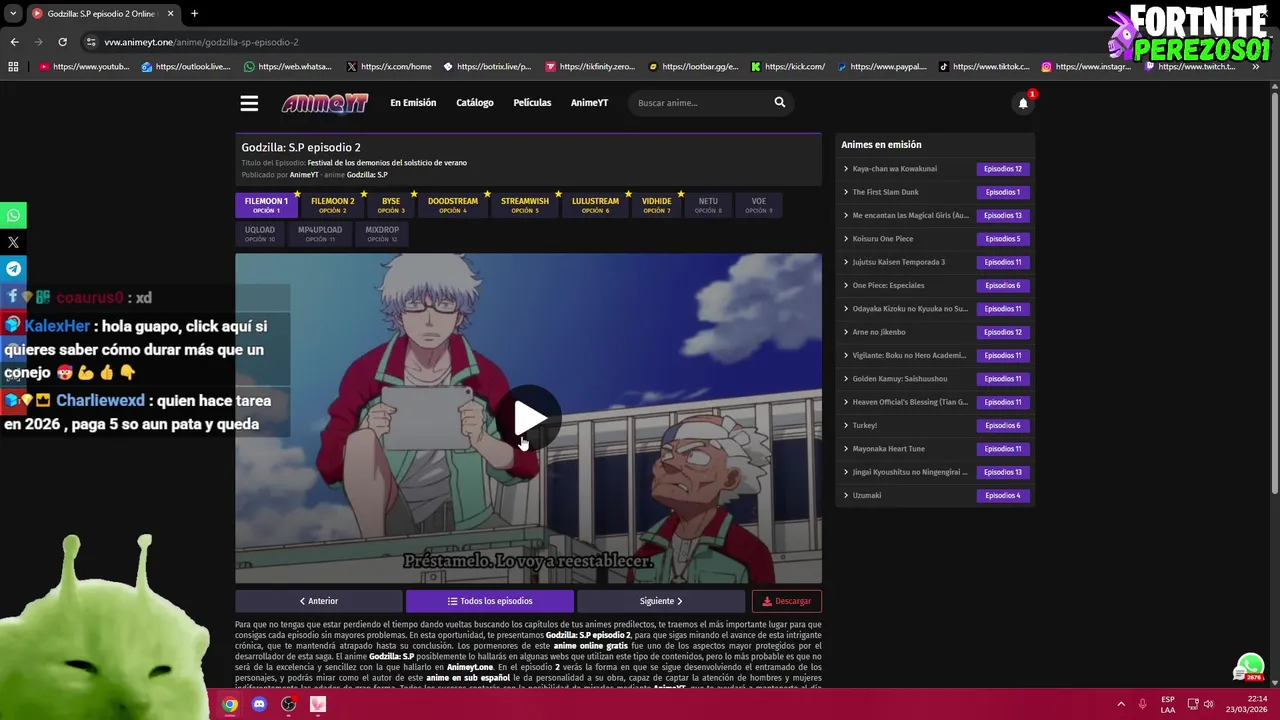Go back with the browser back arrow
1280x720 pixels.
(14, 42)
